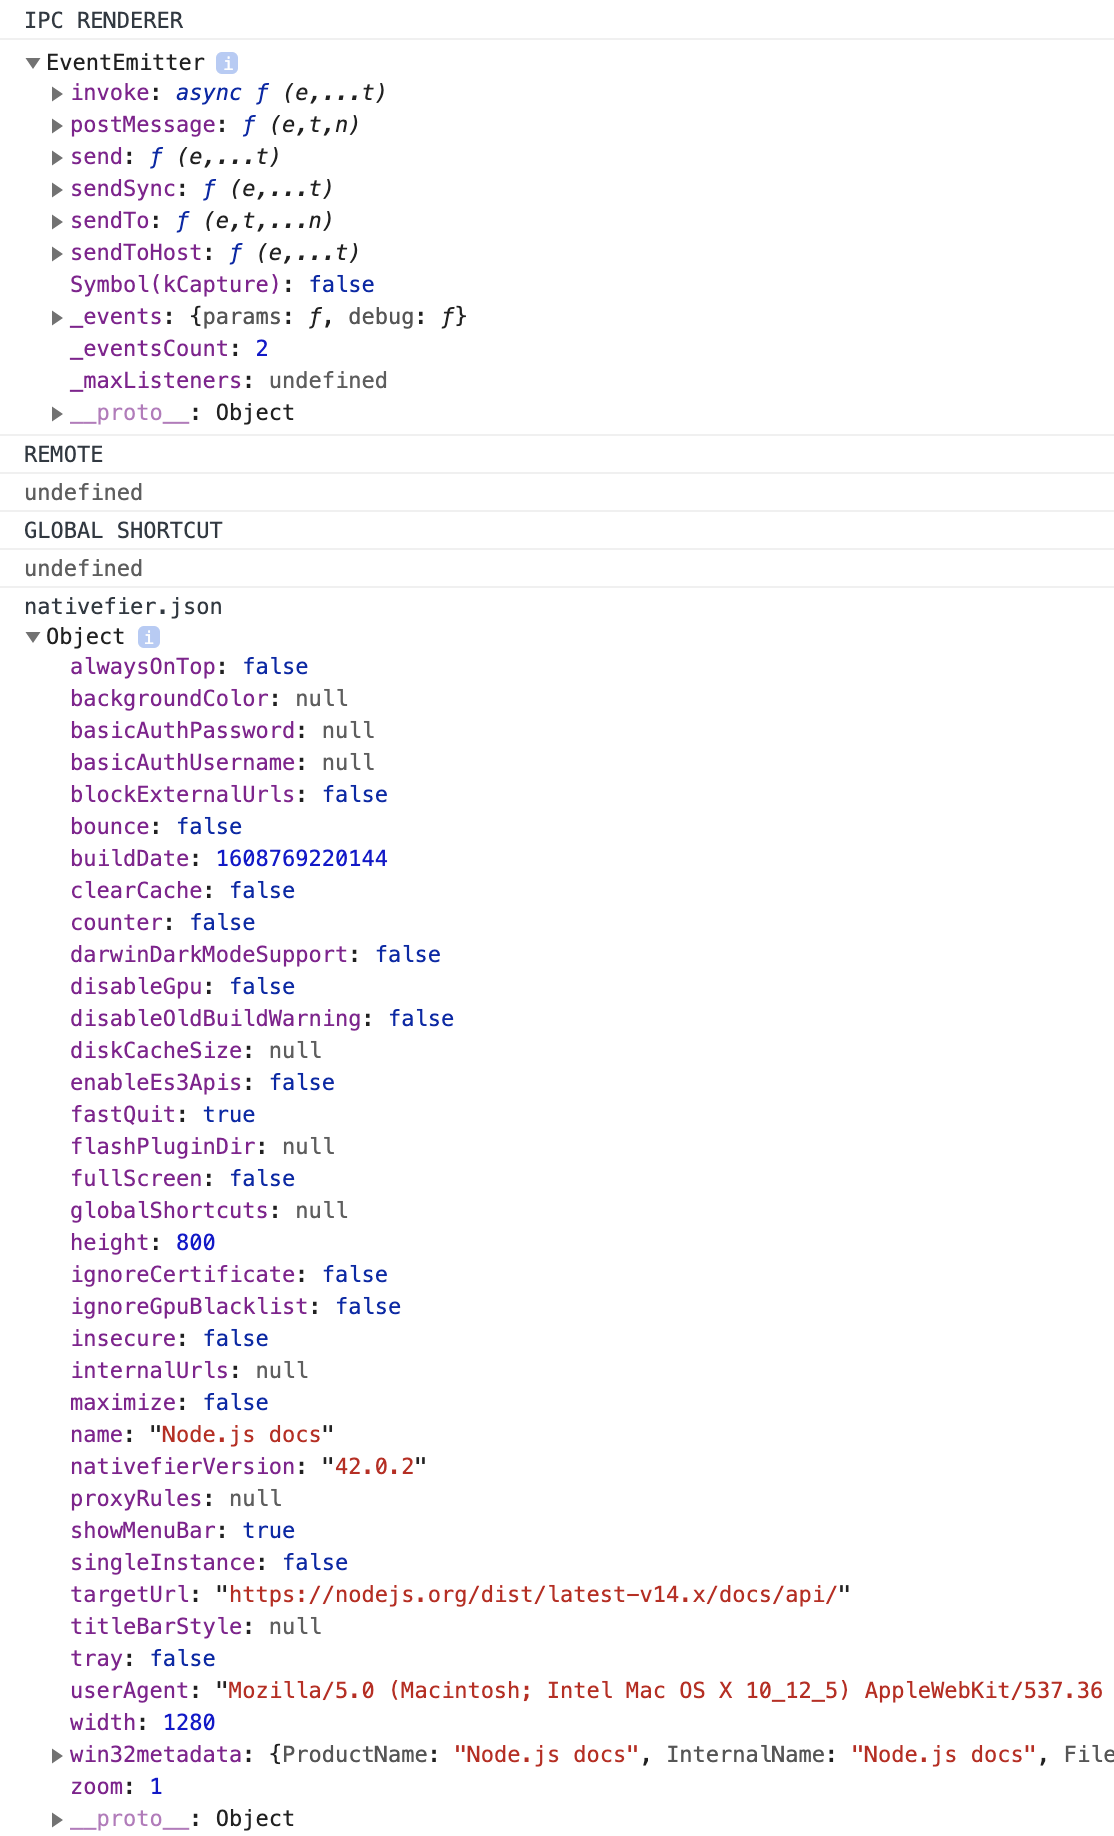Screen dimensions: 1114x1836
Task: Click the basicAuthUsername property
Action: click(x=182, y=762)
